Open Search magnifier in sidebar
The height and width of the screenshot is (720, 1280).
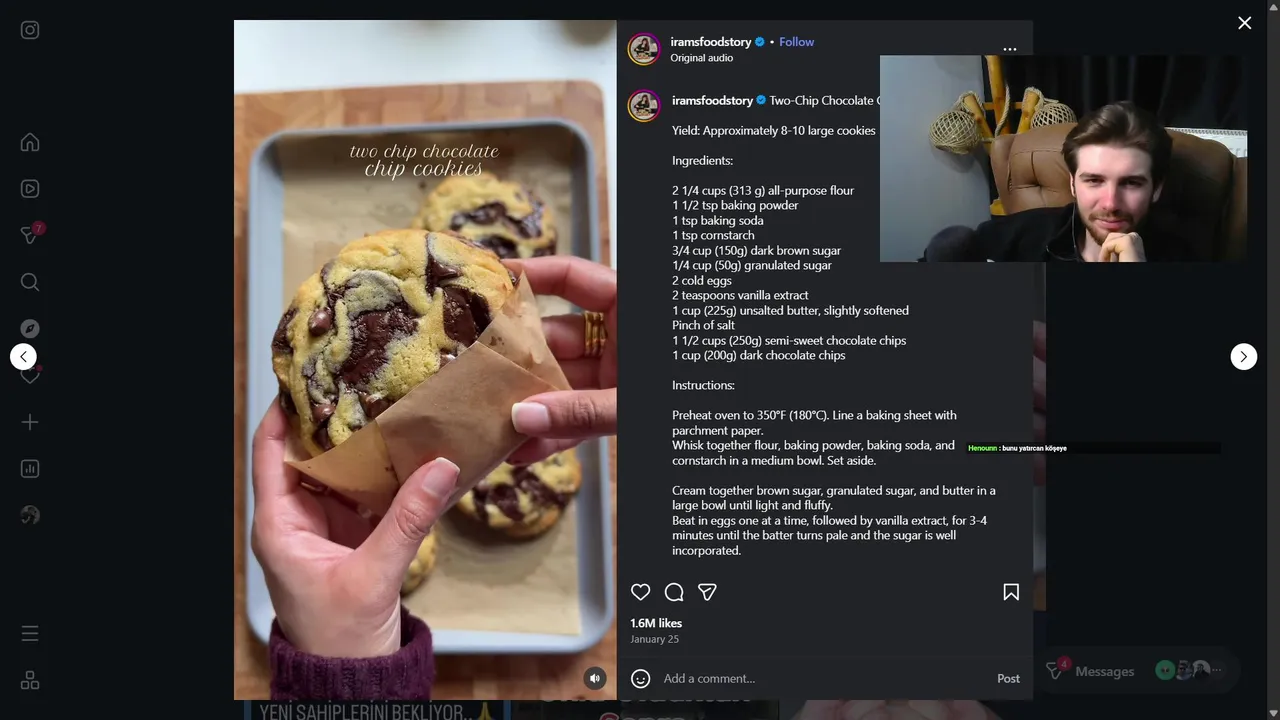pyautogui.click(x=30, y=282)
